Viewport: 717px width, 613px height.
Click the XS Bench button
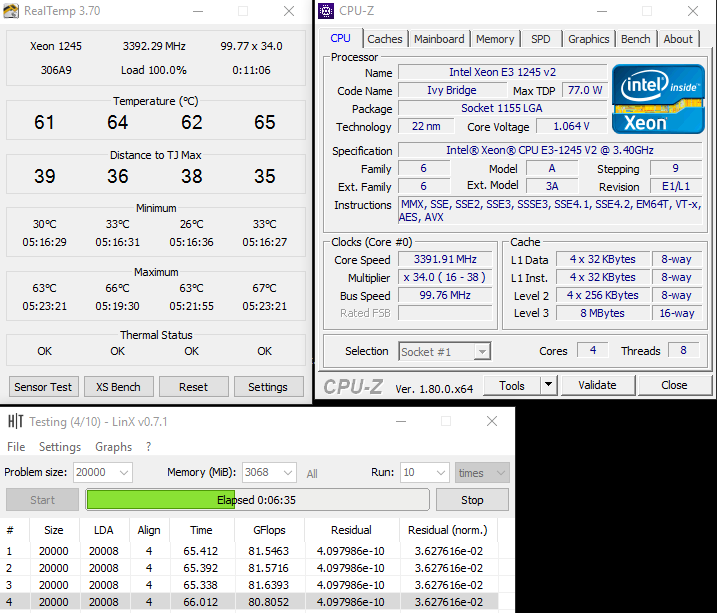pyautogui.click(x=118, y=387)
